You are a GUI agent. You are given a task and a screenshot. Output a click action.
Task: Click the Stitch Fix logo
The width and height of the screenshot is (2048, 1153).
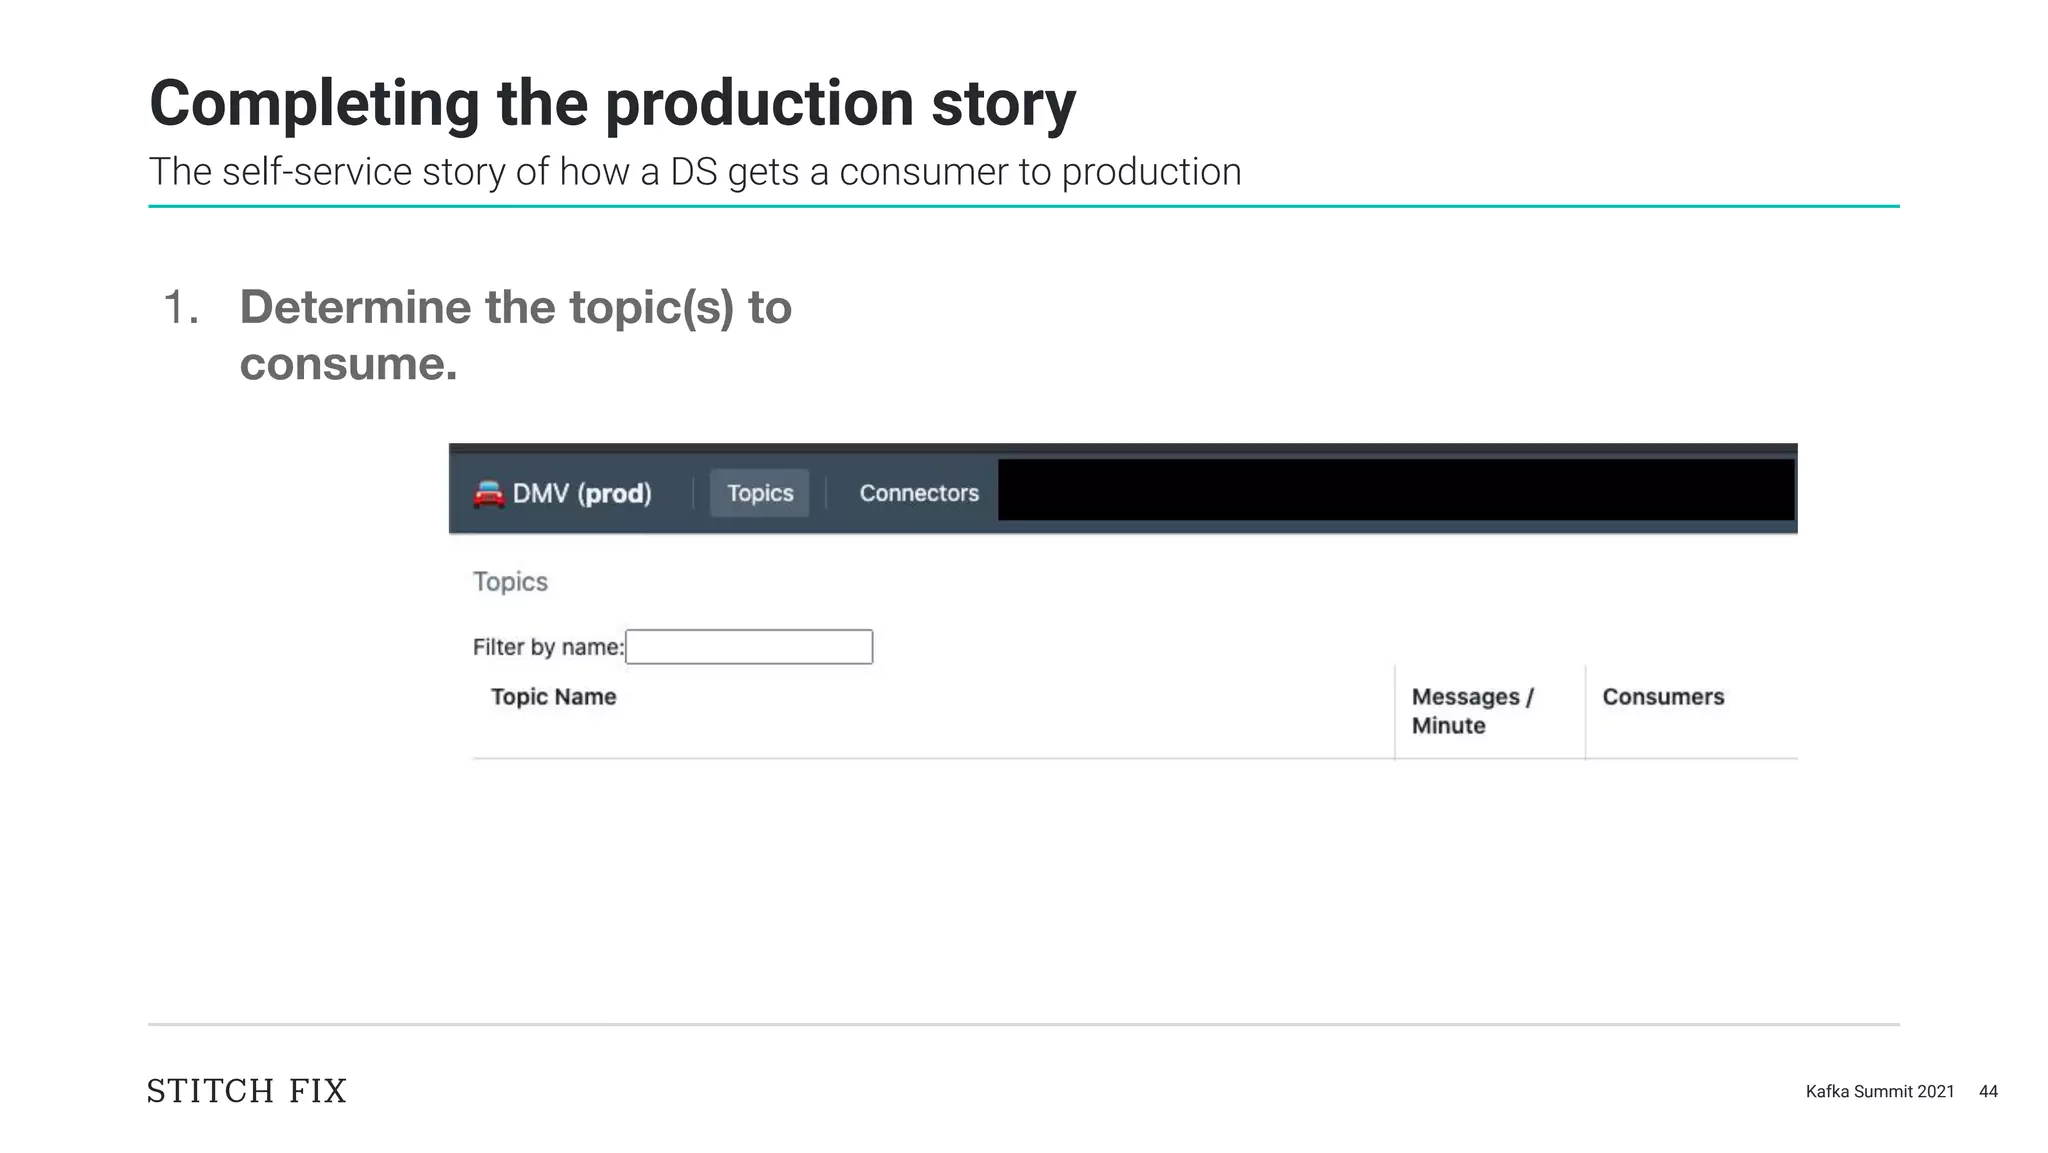tap(247, 1091)
